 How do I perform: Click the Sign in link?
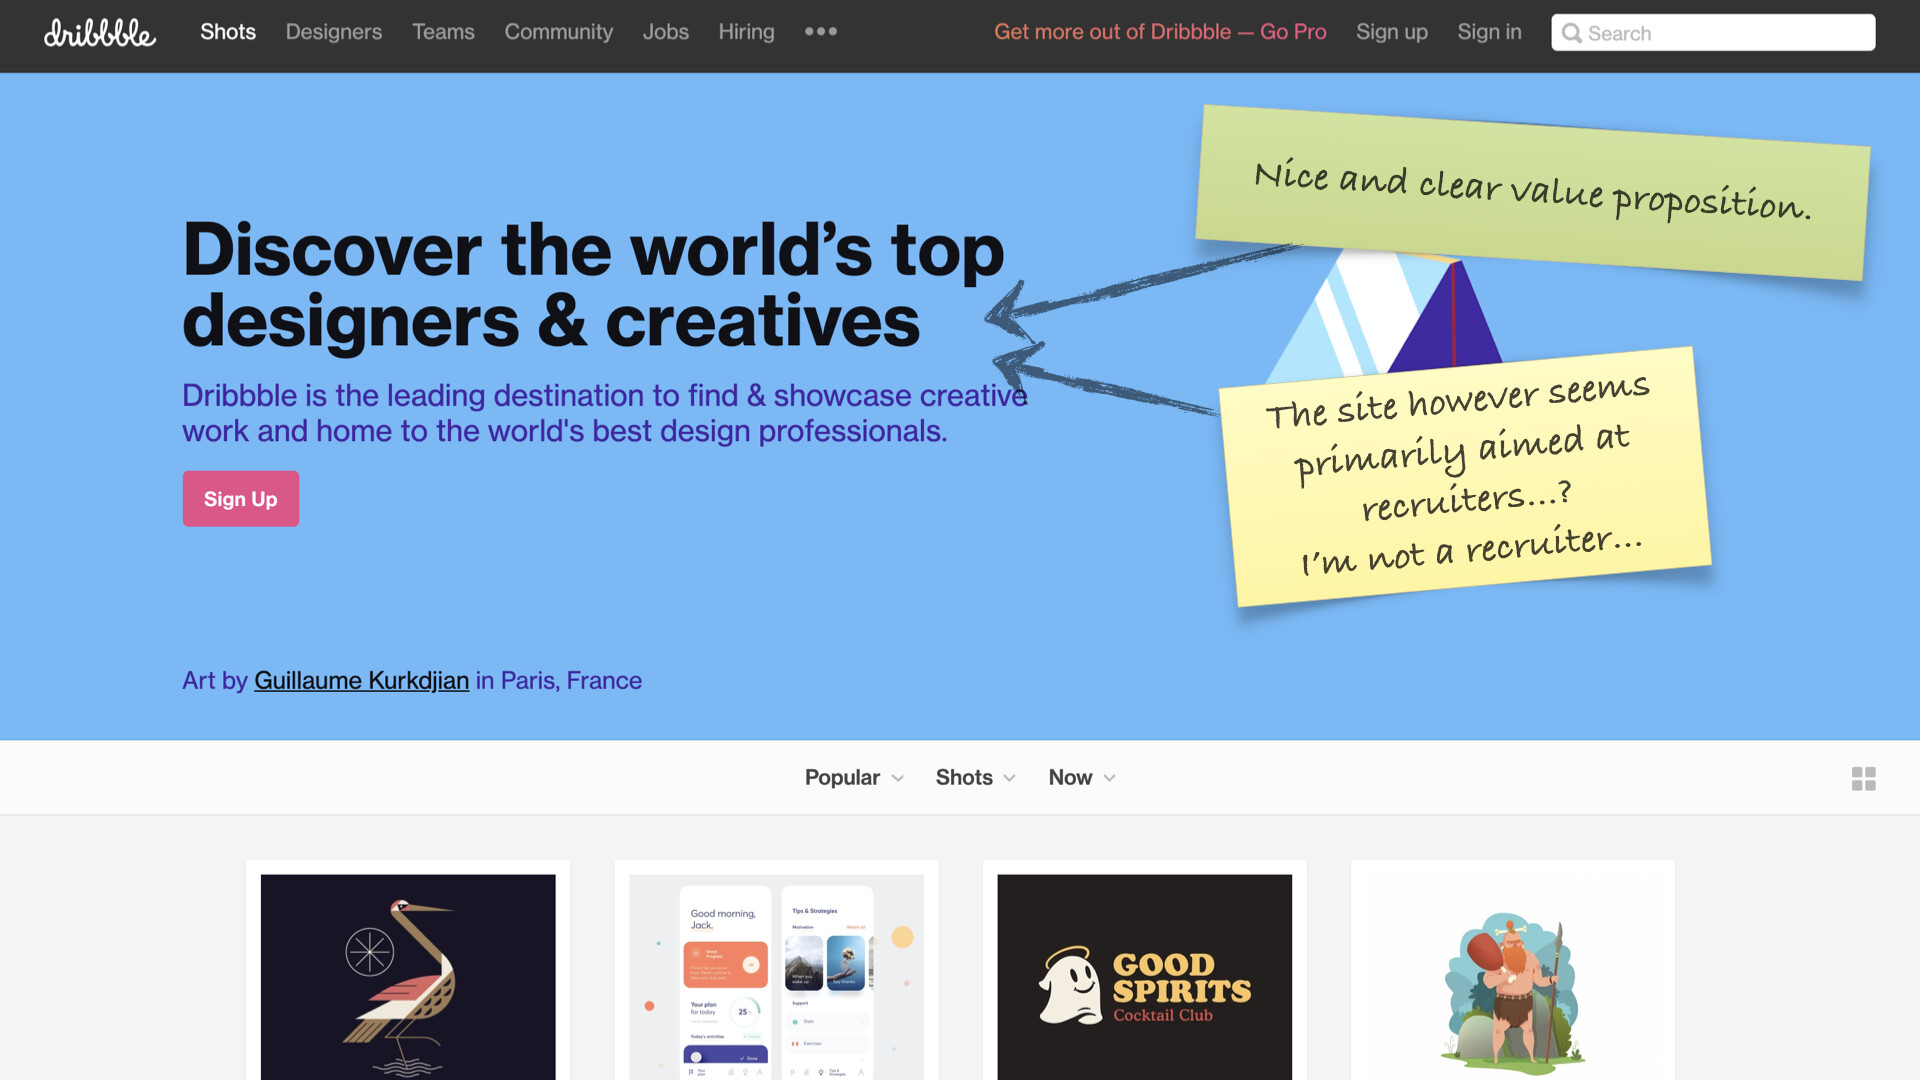coord(1489,31)
